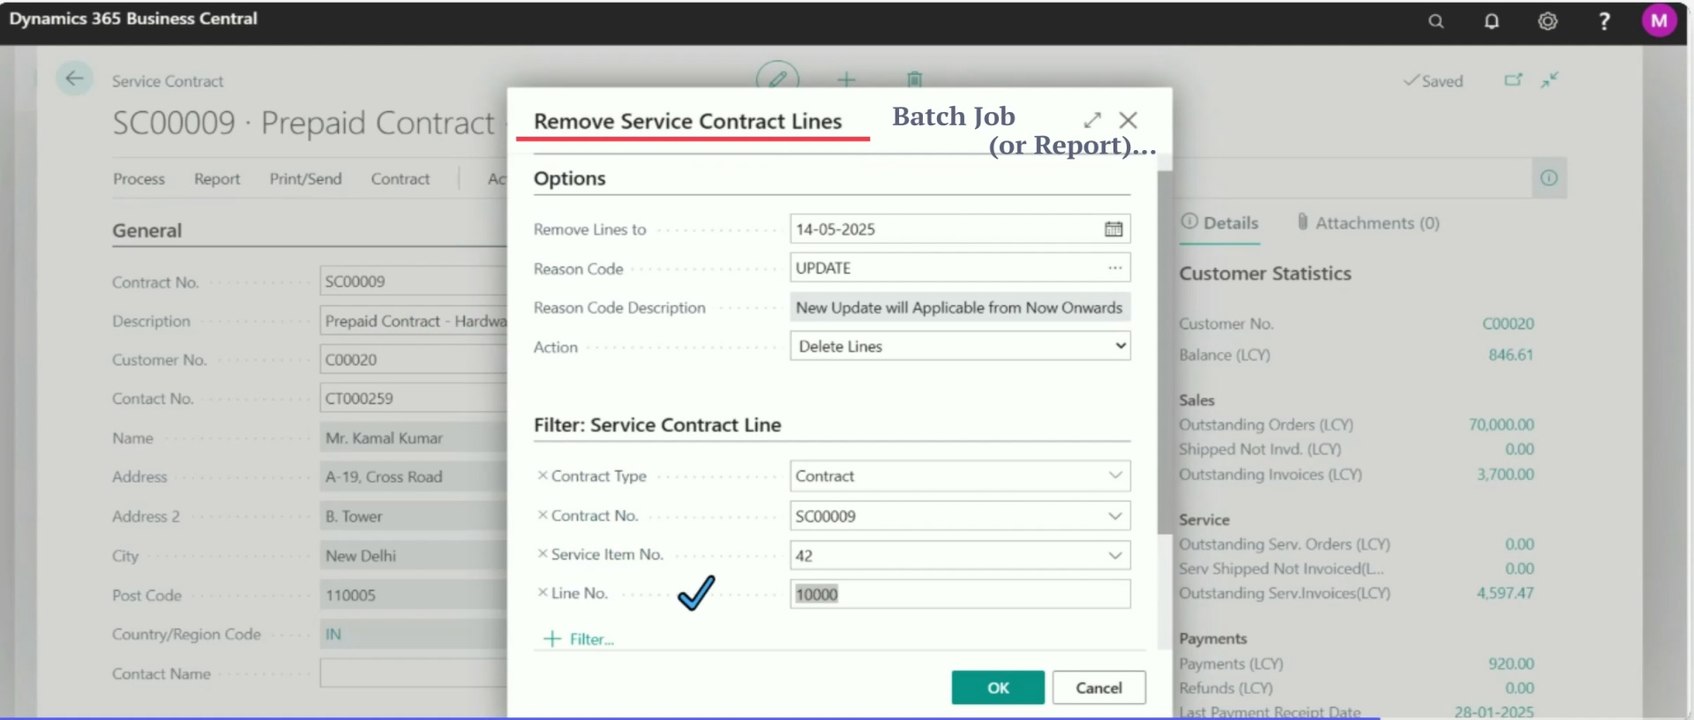Open the help question mark icon
1694x720 pixels.
pos(1604,21)
